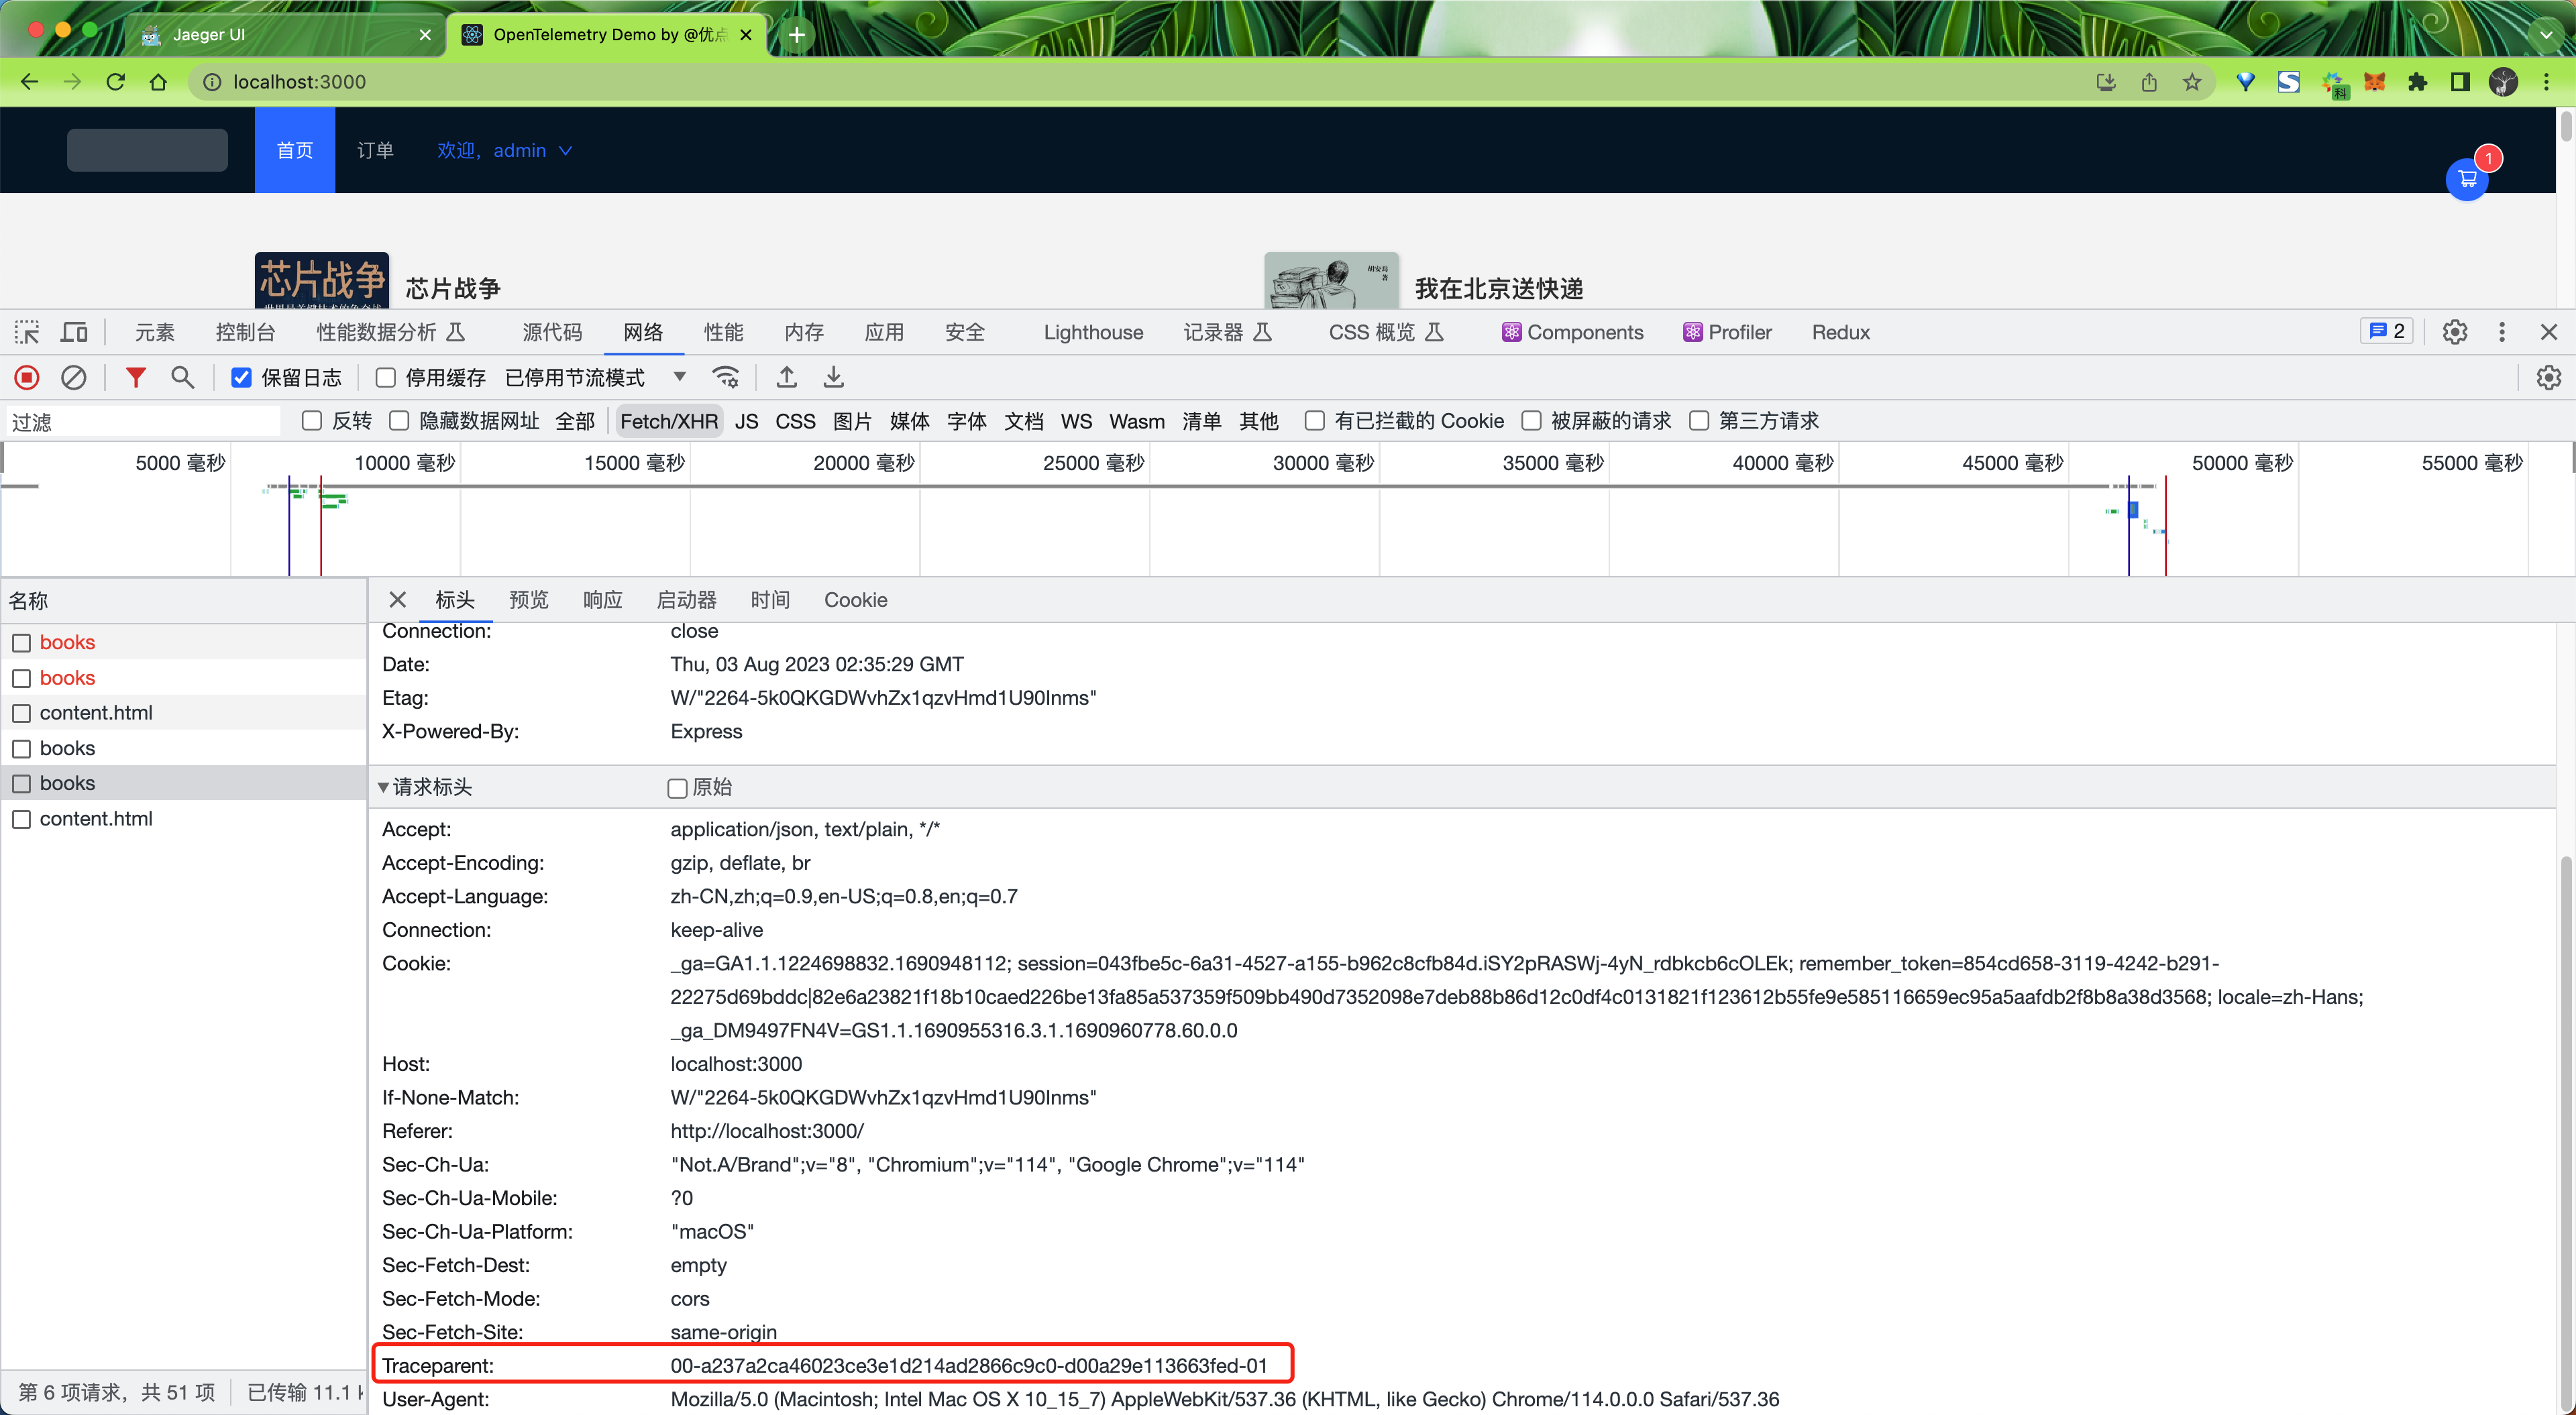Screen dimensions: 2576x1415
Task: Activate the inspect element picker icon
Action: (27, 332)
